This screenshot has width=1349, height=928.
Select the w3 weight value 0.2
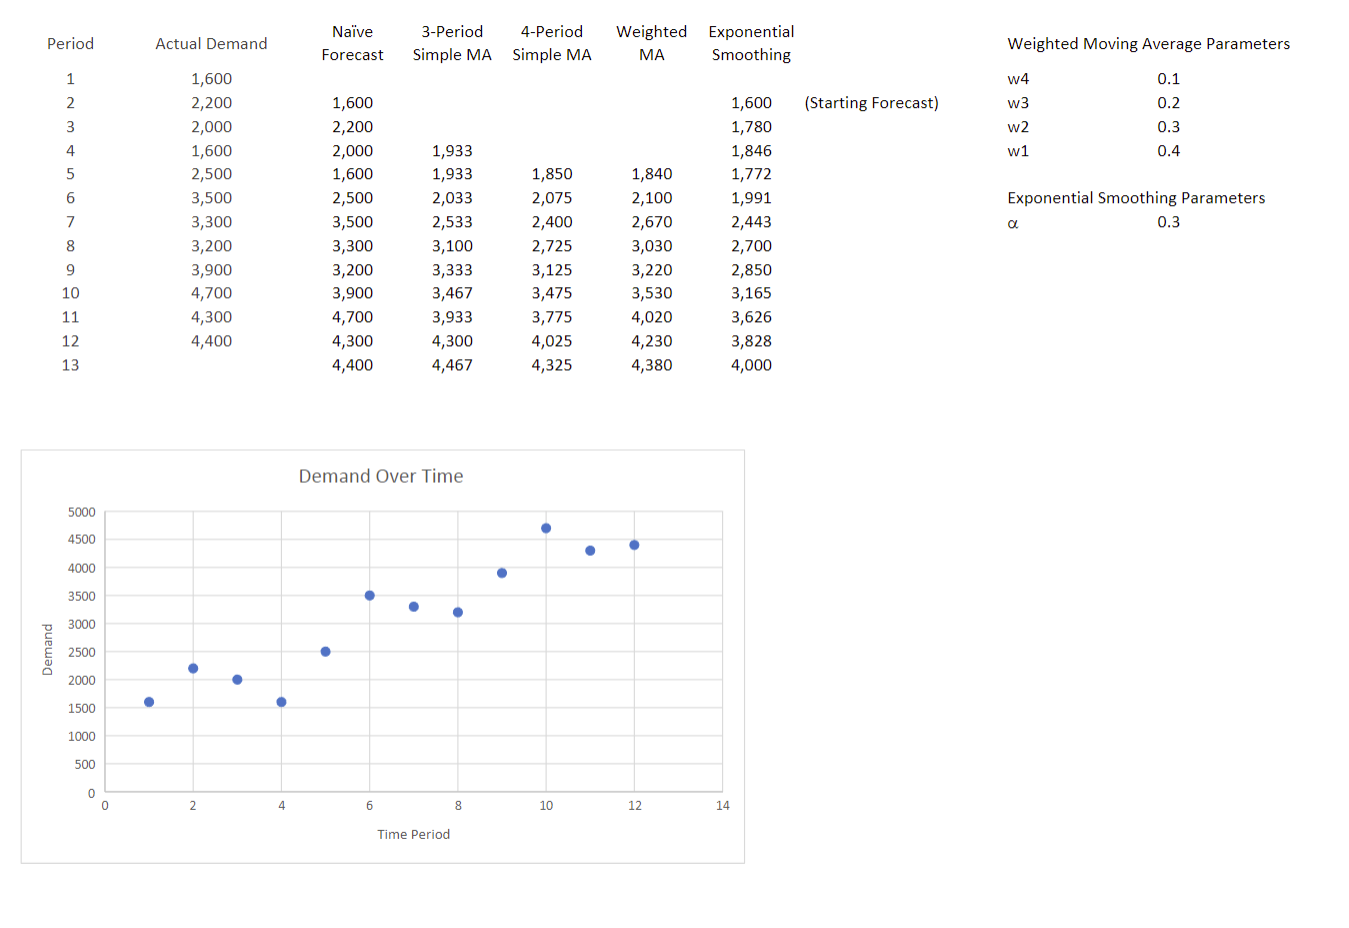click(x=1168, y=103)
